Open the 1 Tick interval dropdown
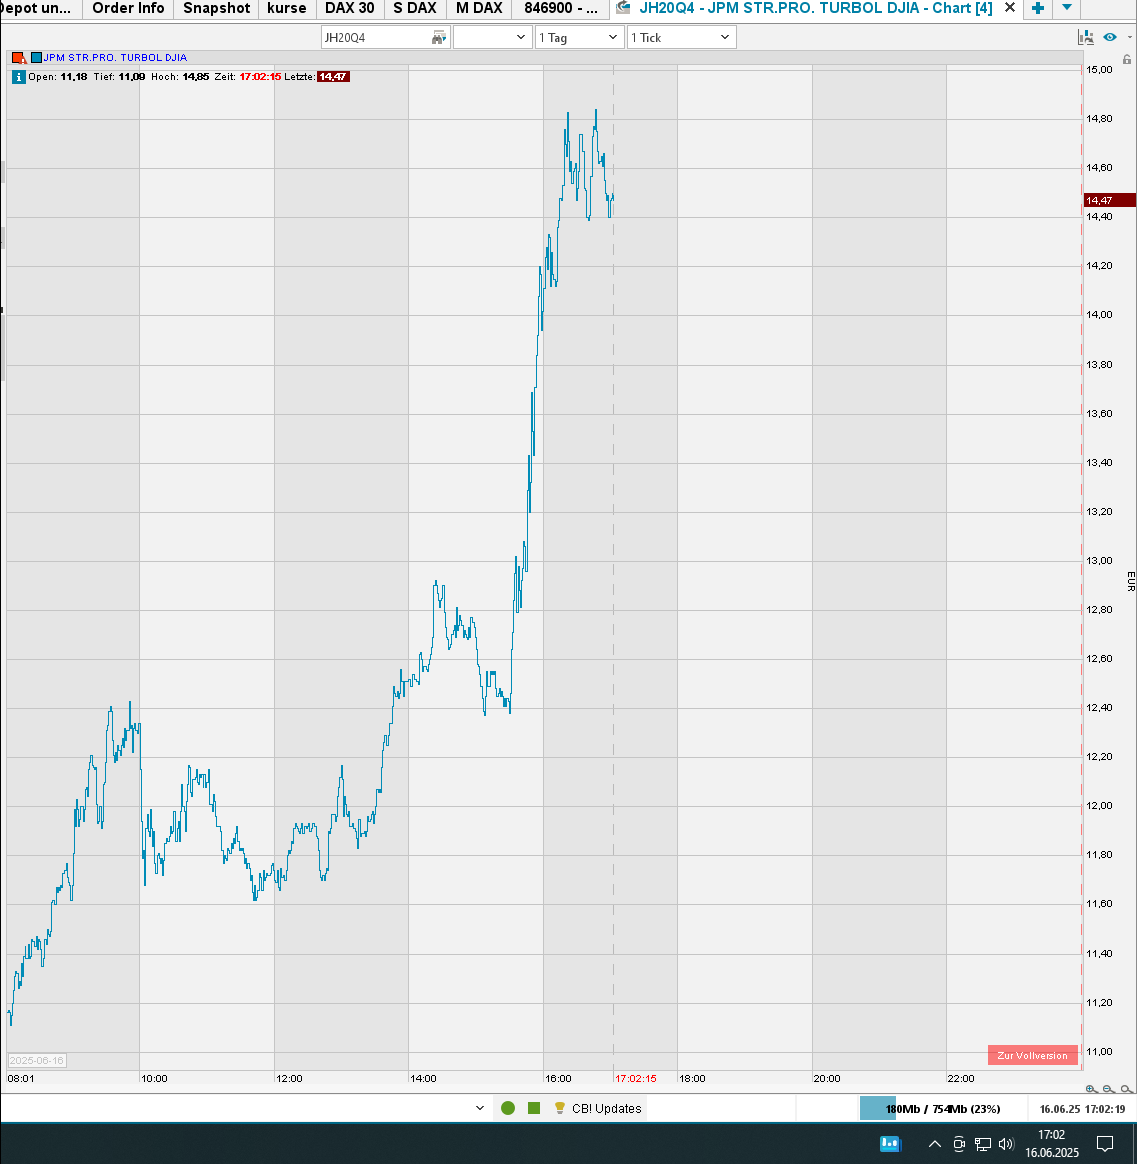The height and width of the screenshot is (1164, 1137). (681, 37)
